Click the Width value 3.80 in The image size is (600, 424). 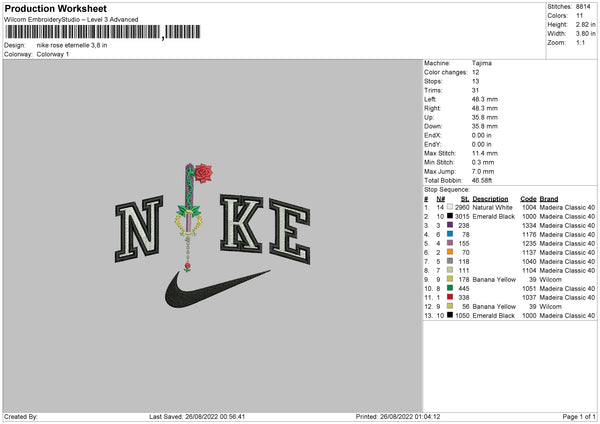tap(586, 34)
